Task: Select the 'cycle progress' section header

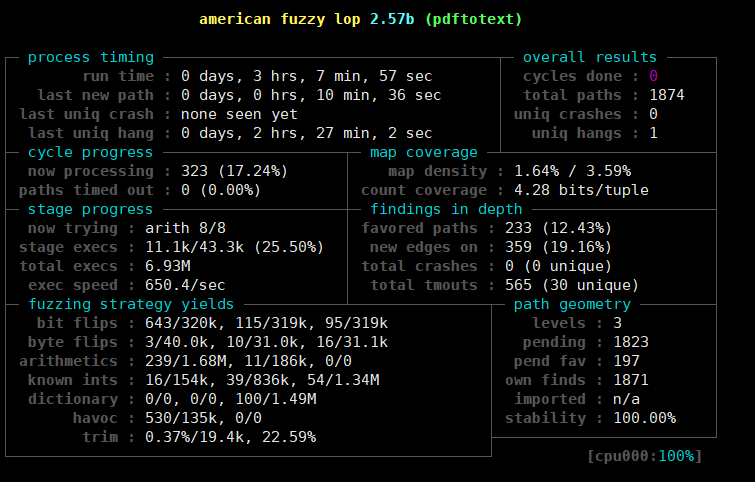Action: click(90, 152)
